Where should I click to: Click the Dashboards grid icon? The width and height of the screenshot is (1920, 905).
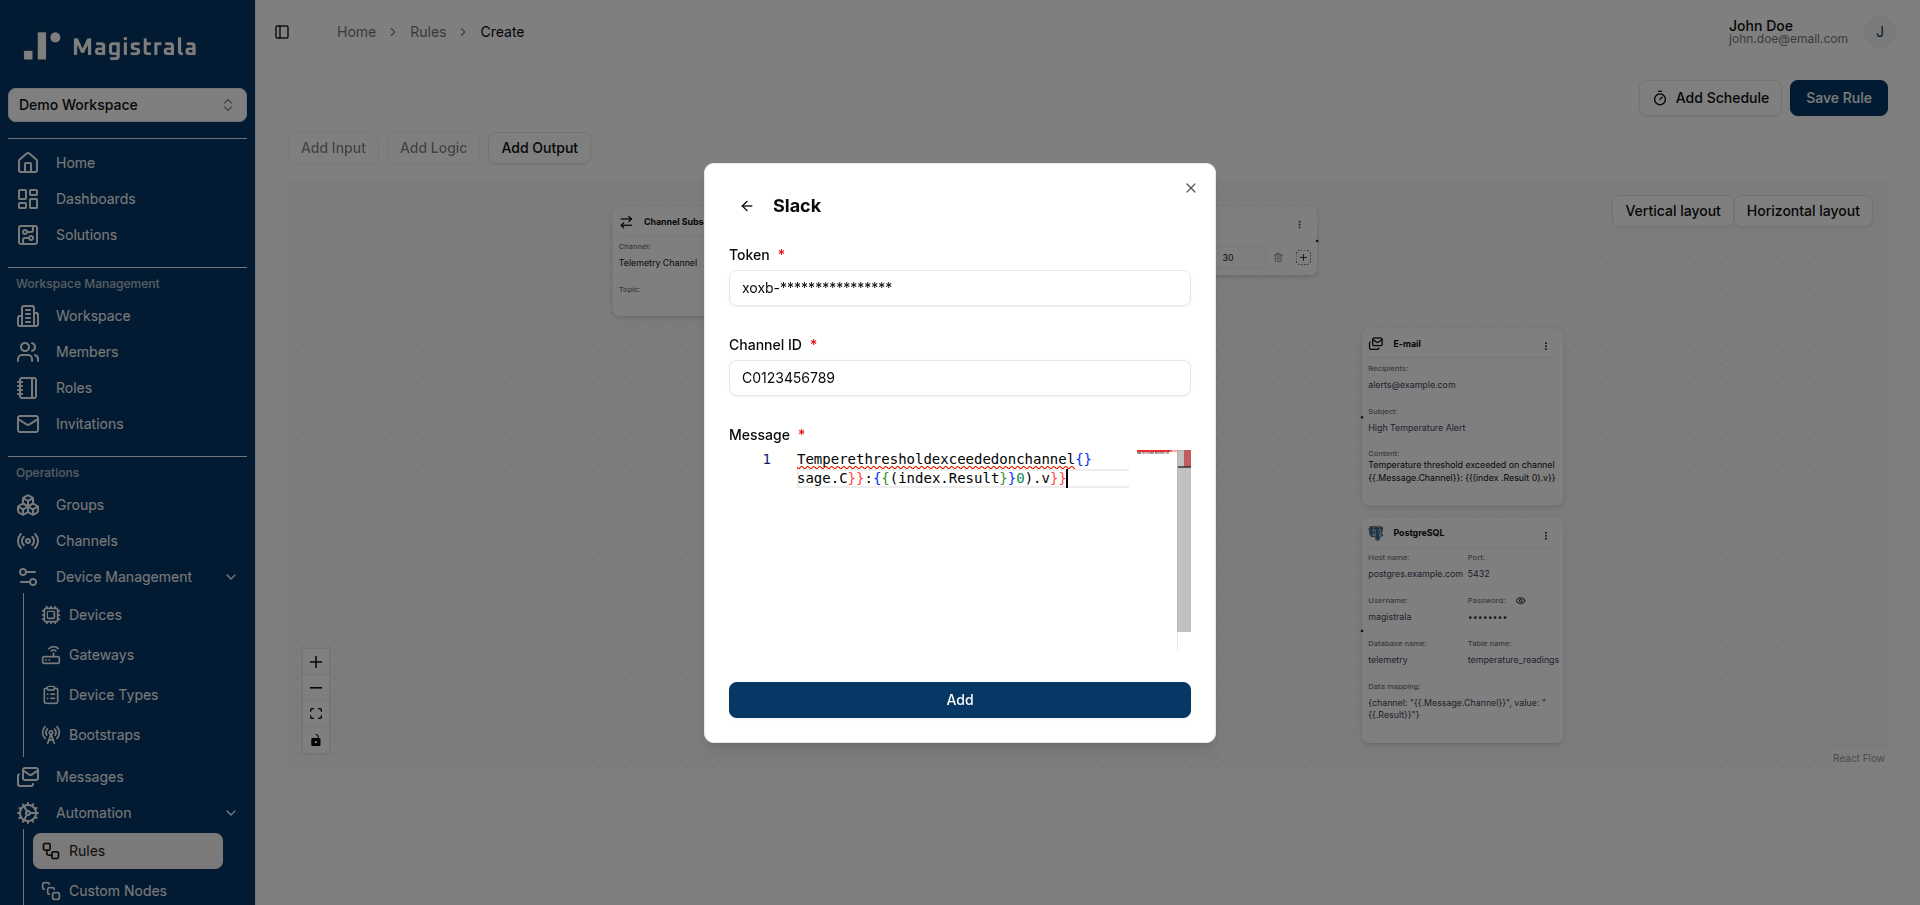point(28,199)
